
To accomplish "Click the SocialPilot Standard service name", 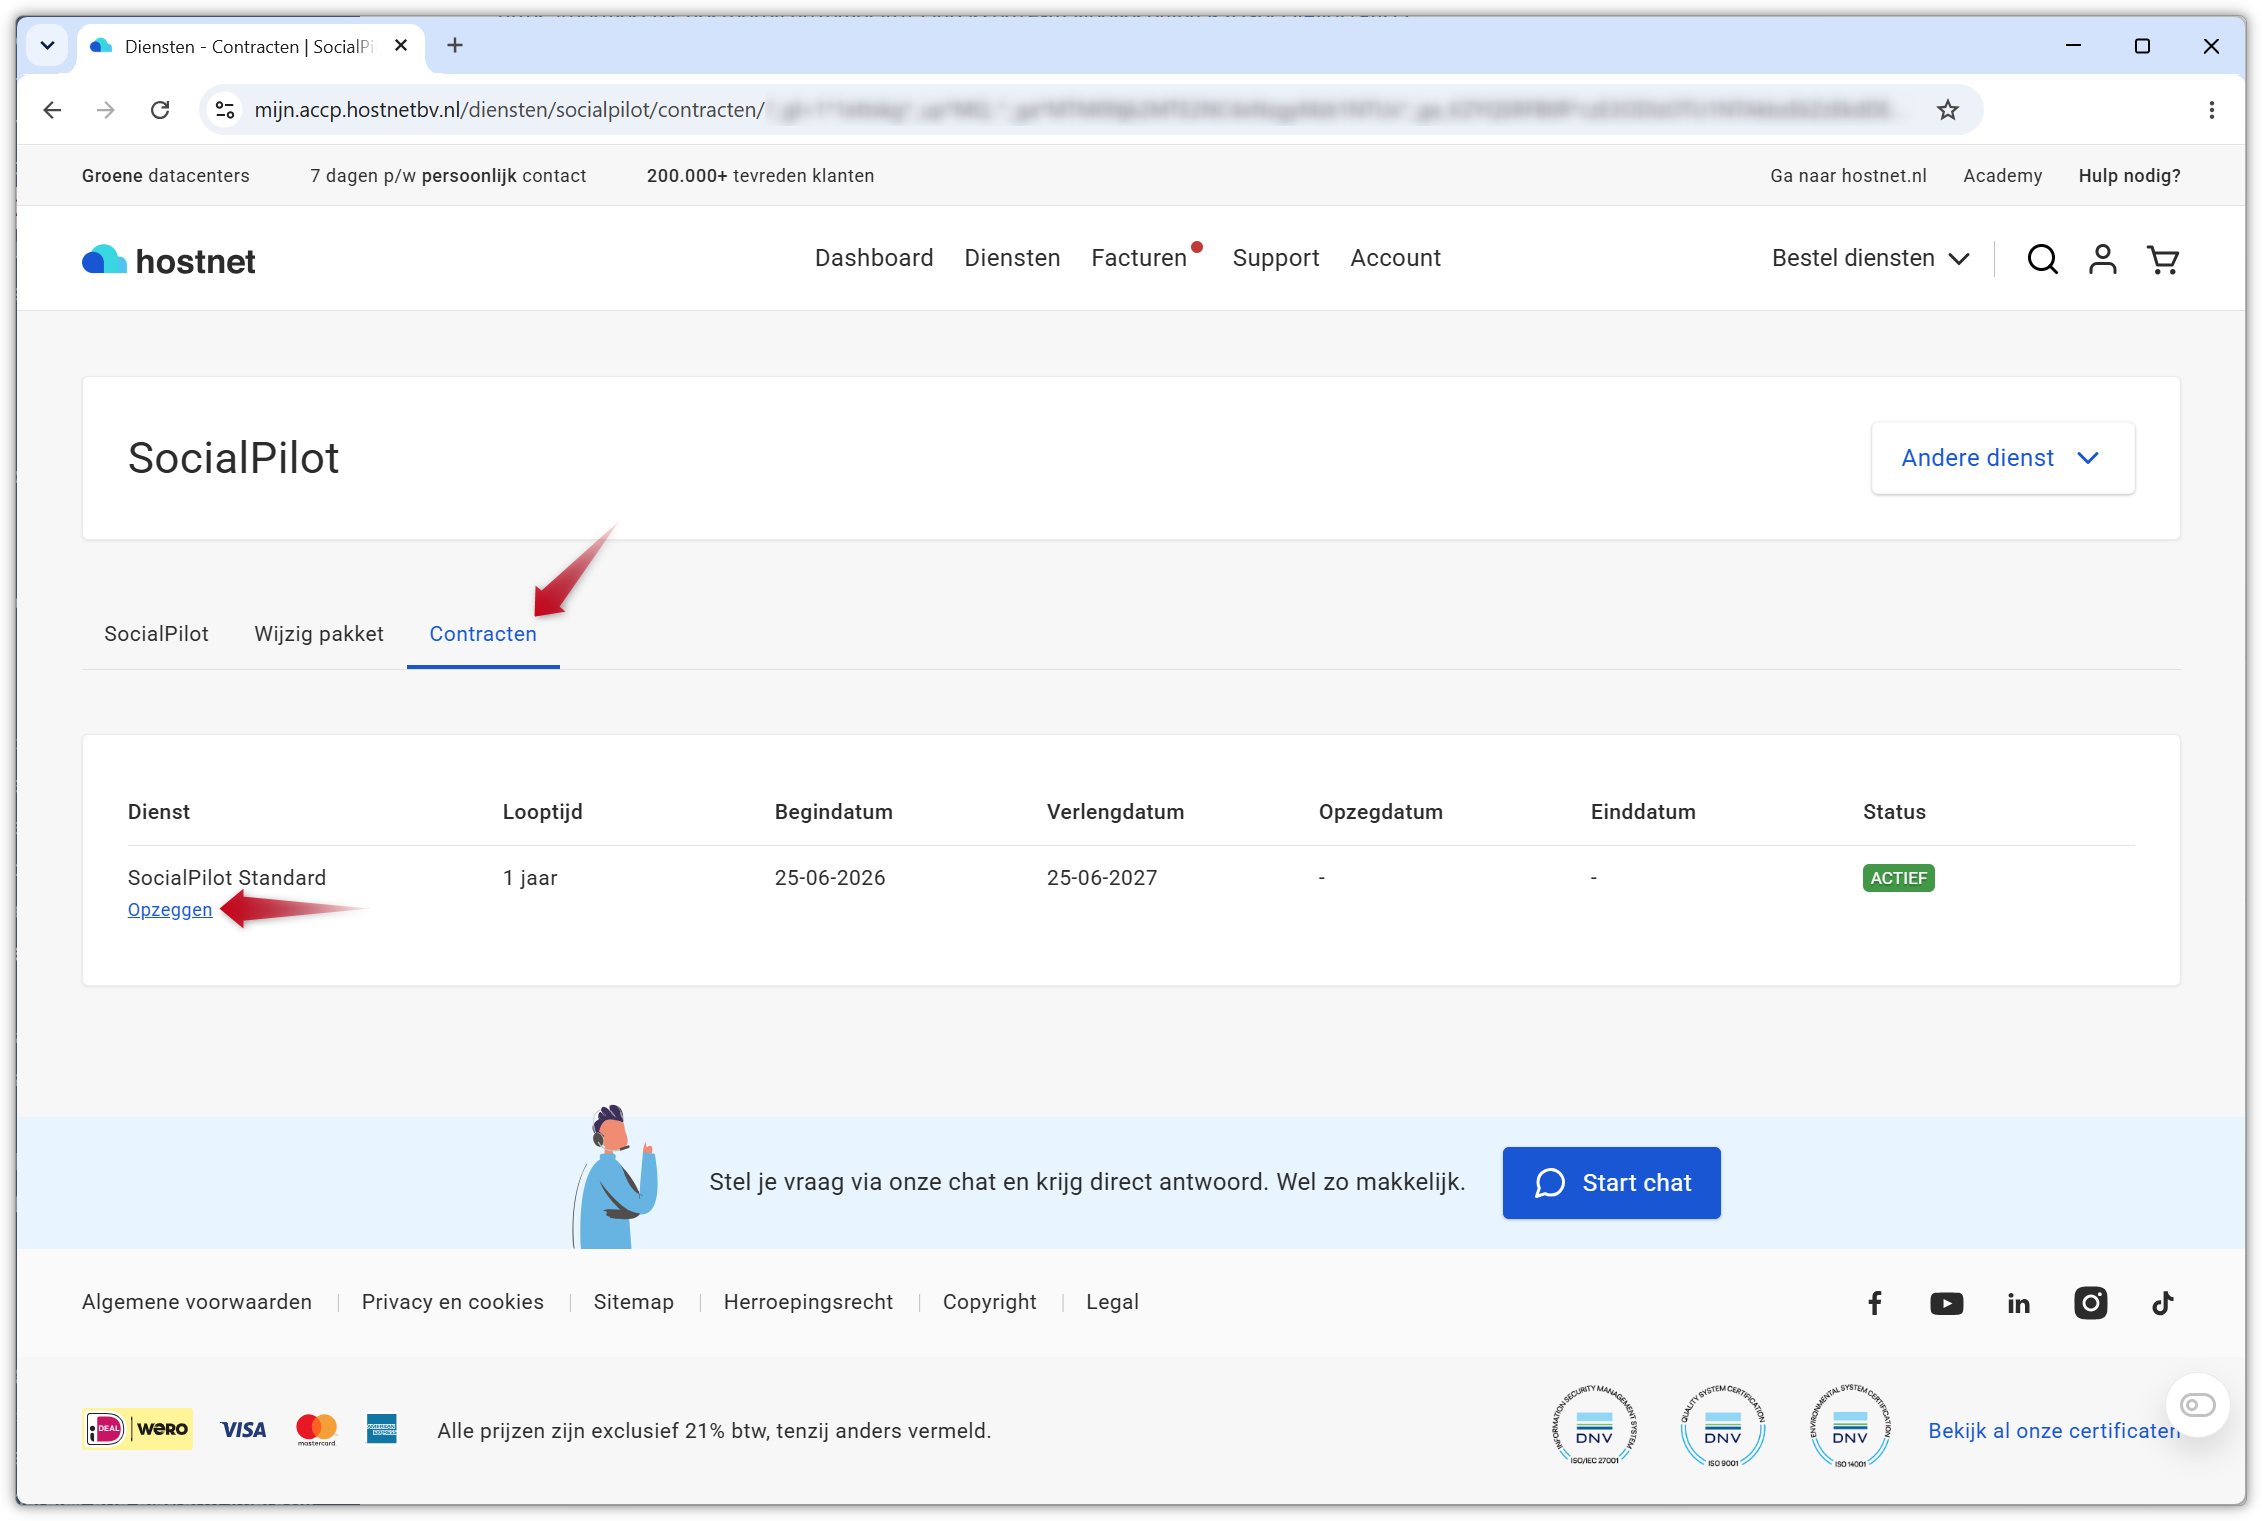I will (227, 878).
